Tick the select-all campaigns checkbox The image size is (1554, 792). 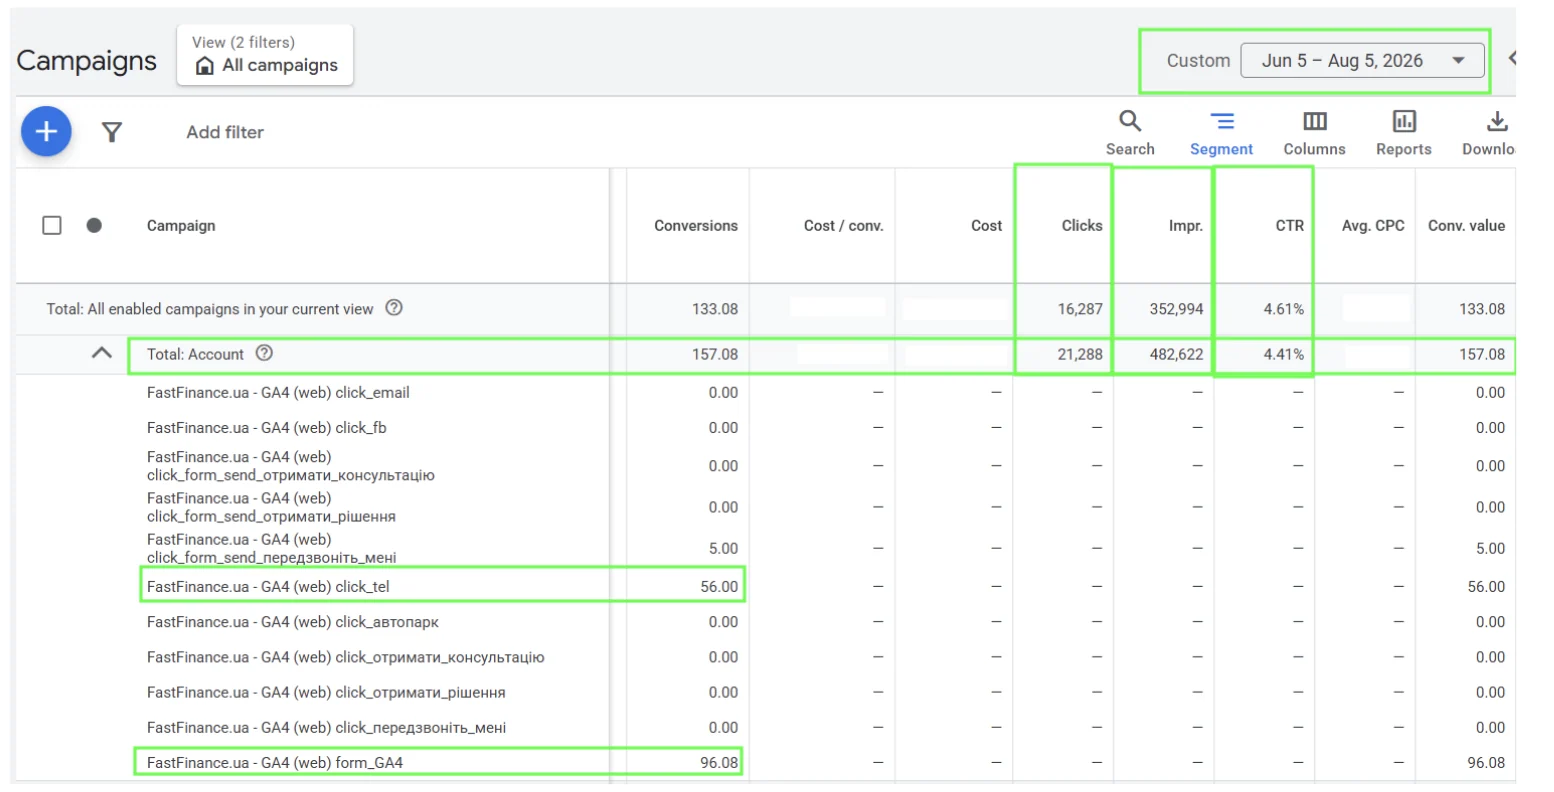pyautogui.click(x=52, y=225)
